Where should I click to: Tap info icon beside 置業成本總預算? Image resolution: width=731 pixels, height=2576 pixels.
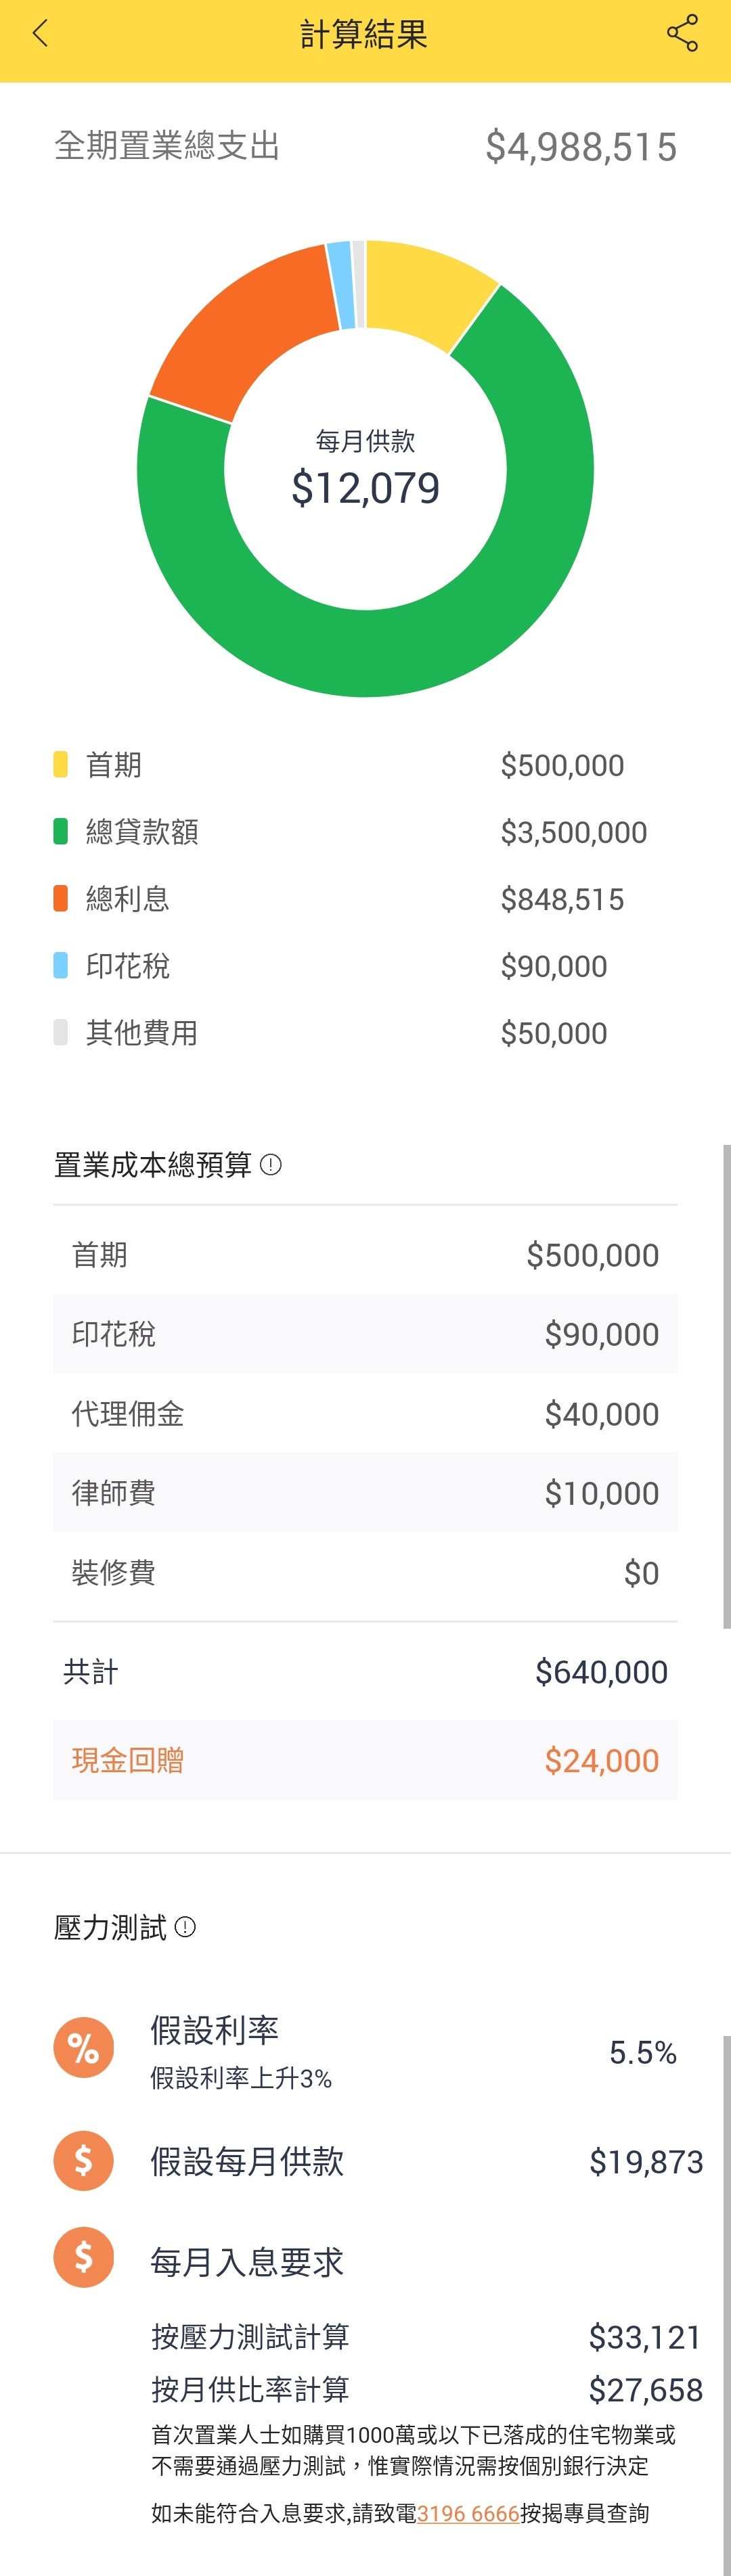click(x=270, y=1165)
